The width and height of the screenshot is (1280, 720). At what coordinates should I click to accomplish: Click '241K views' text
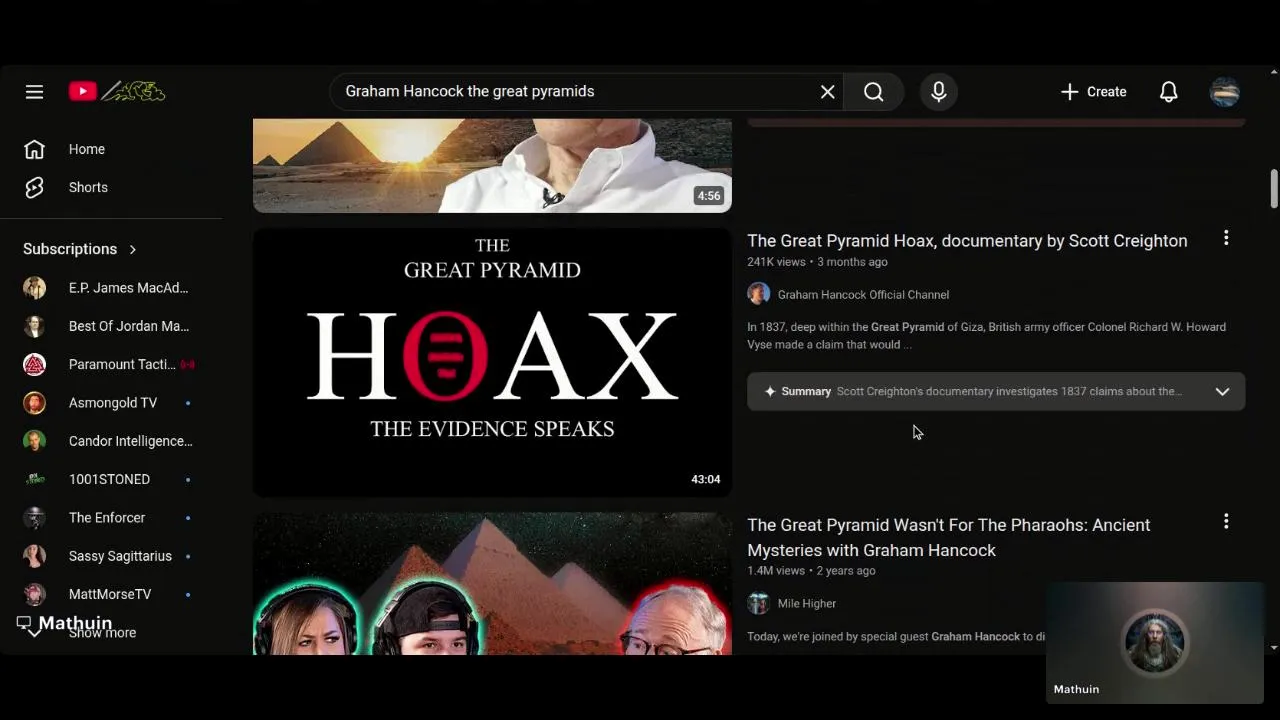[776, 262]
